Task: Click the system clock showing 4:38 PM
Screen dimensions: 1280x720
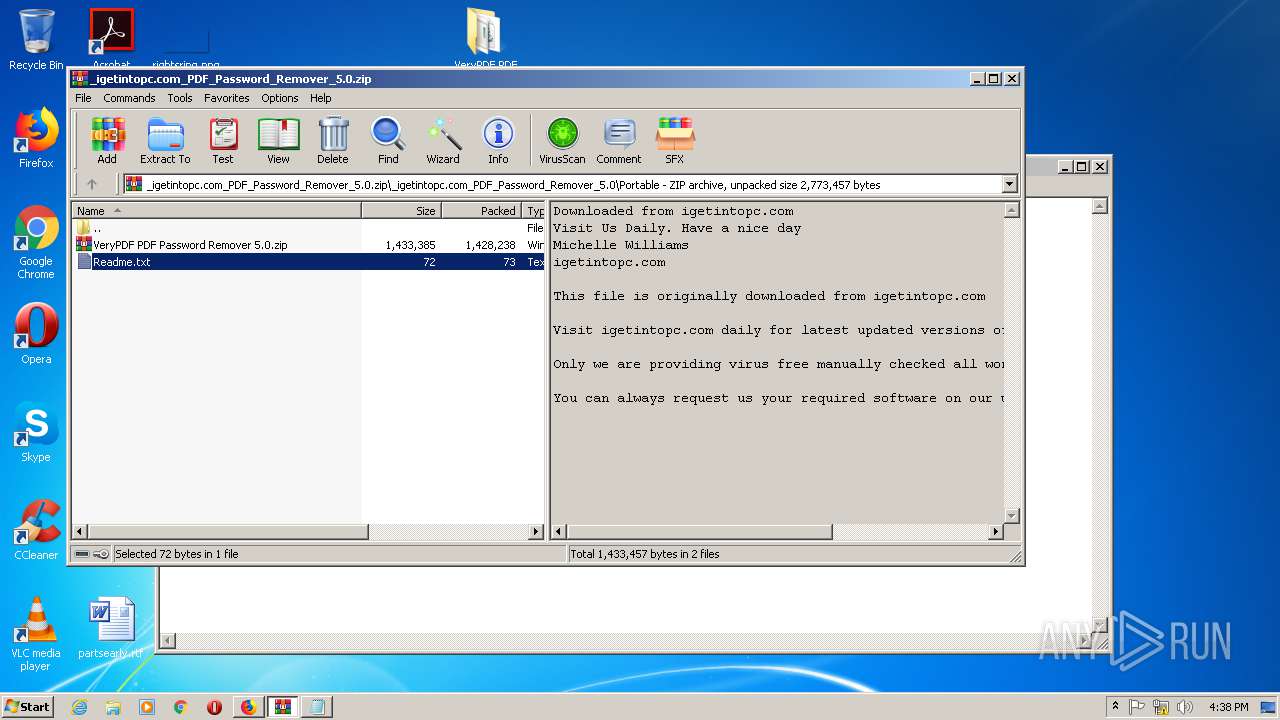Action: click(1228, 707)
